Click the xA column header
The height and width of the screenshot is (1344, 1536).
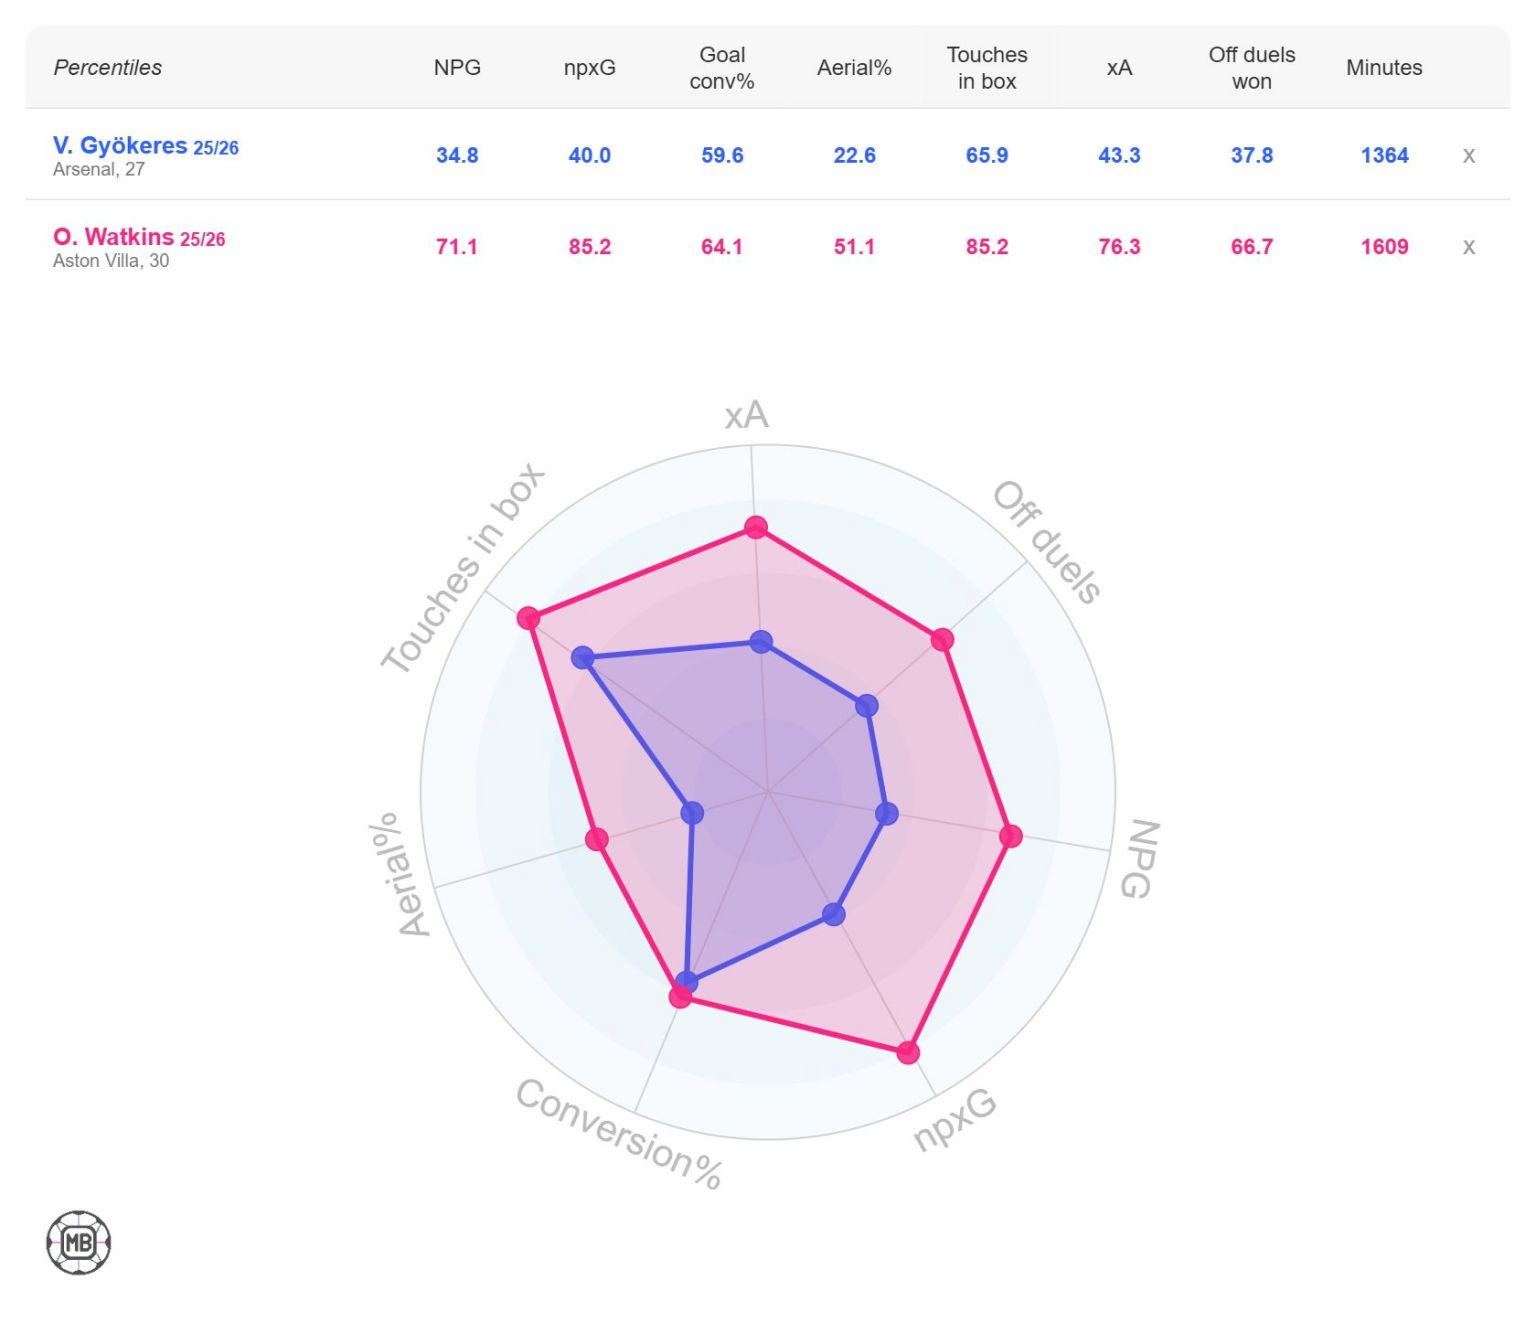[x=1119, y=68]
